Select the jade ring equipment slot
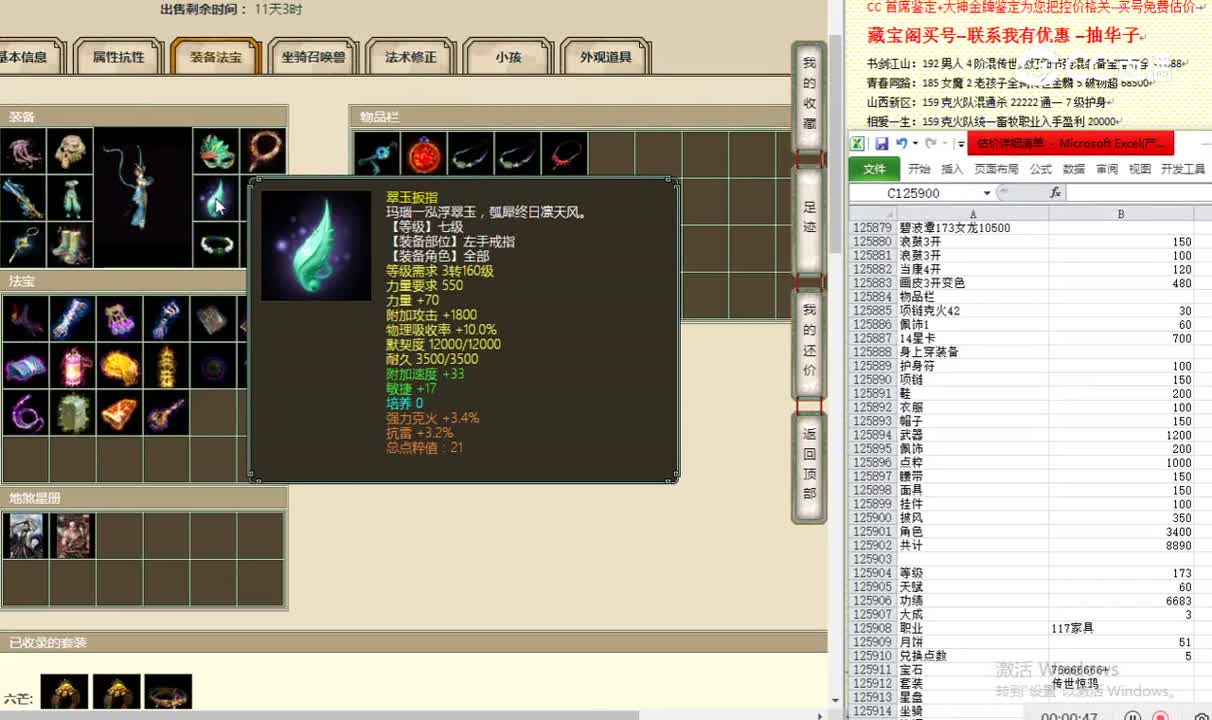The width and height of the screenshot is (1212, 720). (x=216, y=198)
